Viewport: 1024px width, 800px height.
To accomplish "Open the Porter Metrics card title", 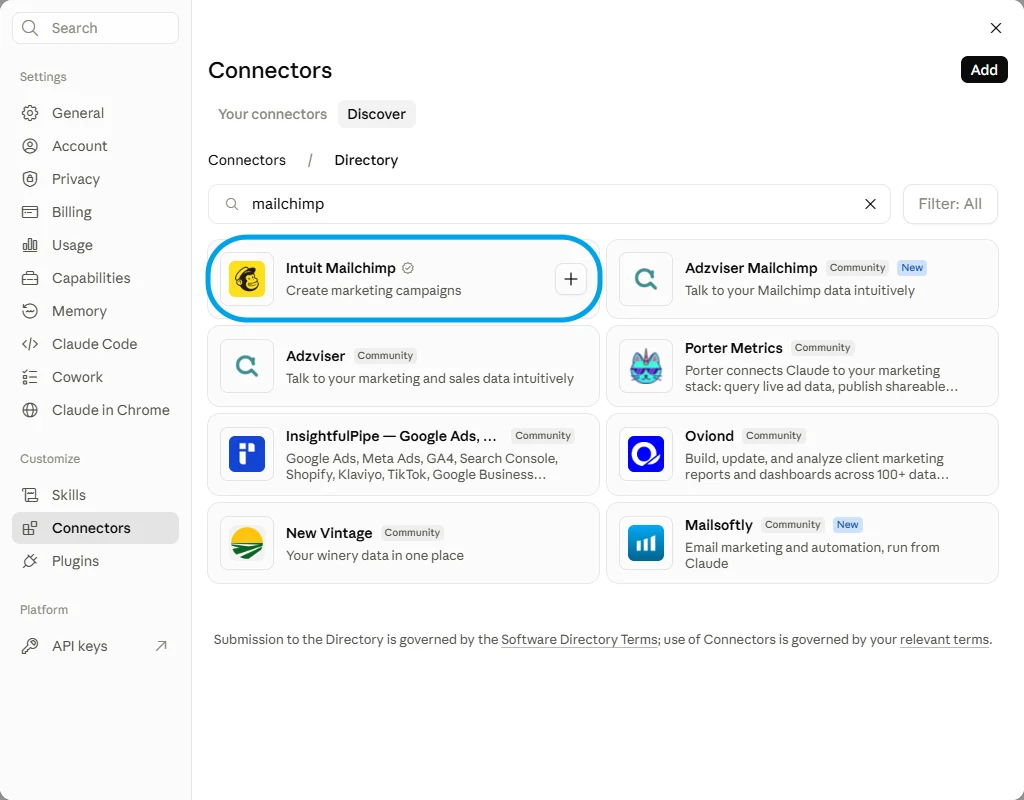I will coord(733,348).
